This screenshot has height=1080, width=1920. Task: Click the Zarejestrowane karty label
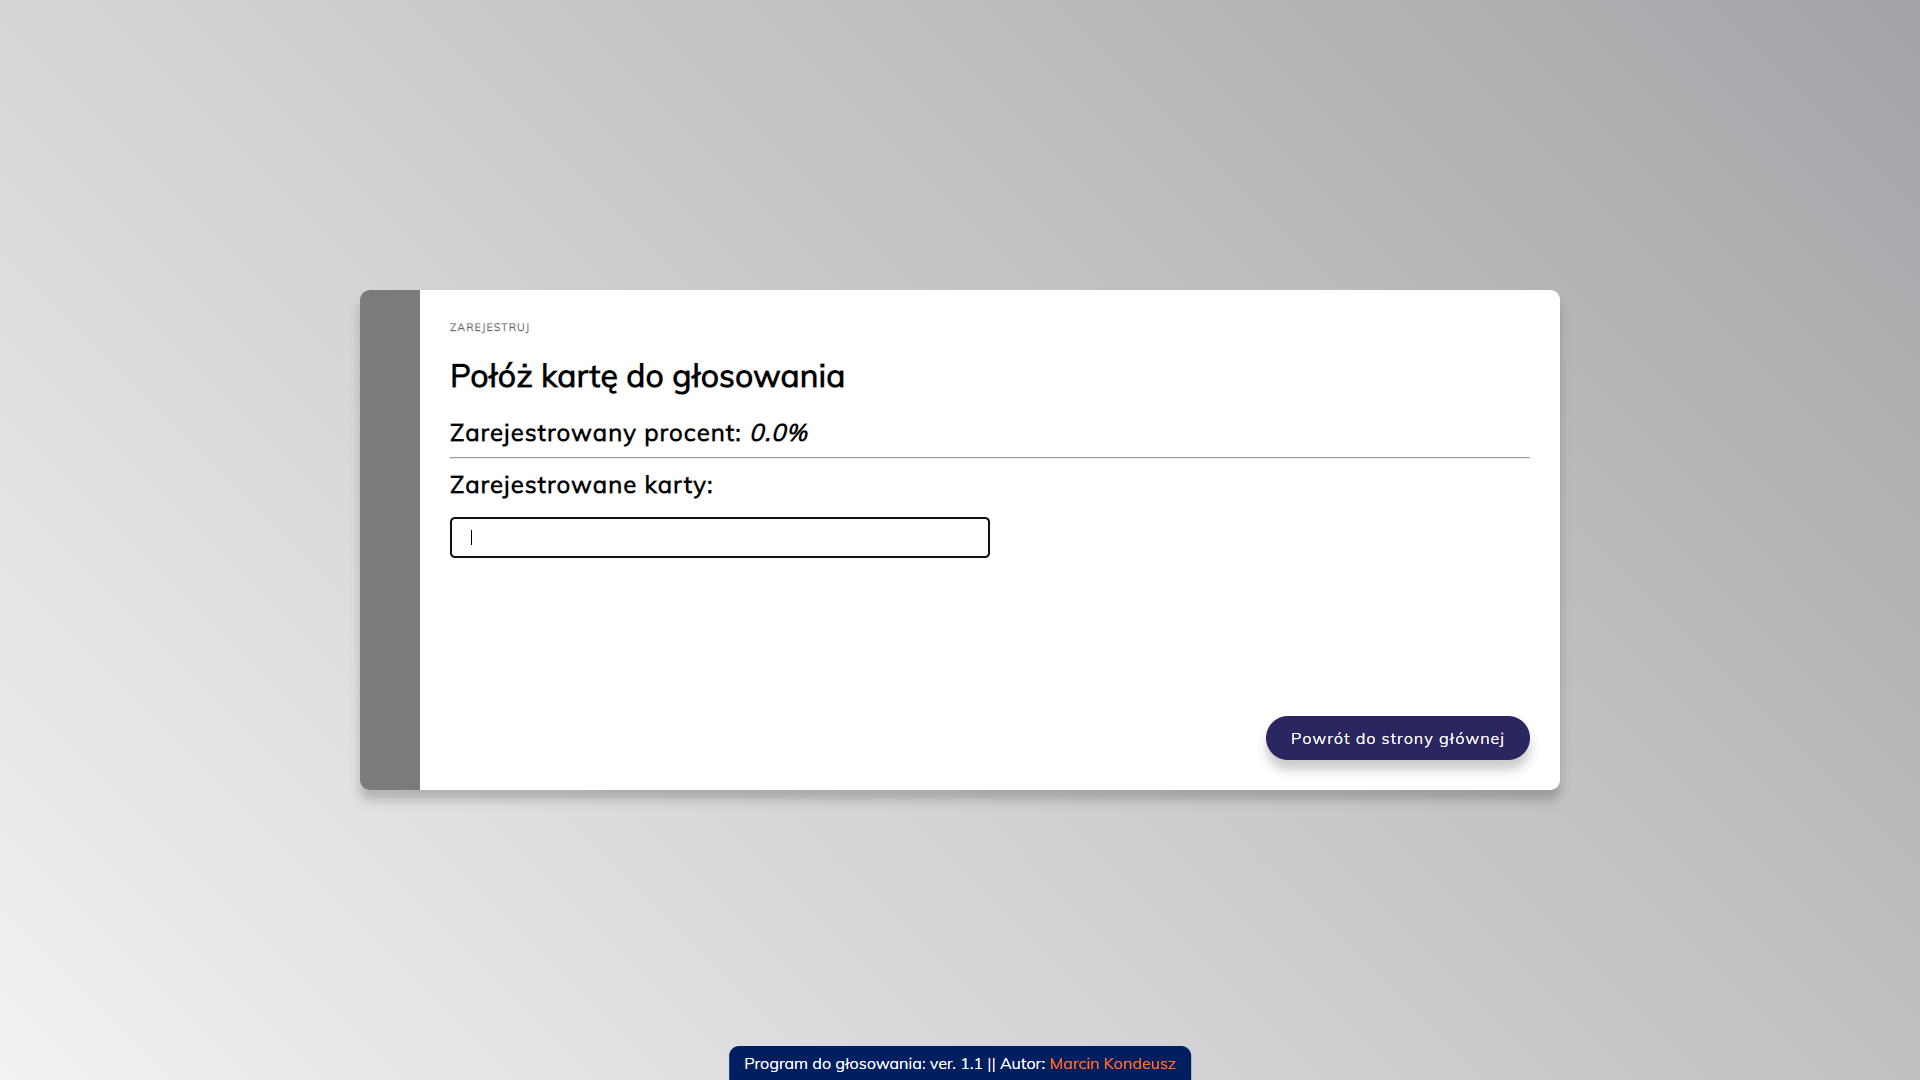[x=581, y=485]
